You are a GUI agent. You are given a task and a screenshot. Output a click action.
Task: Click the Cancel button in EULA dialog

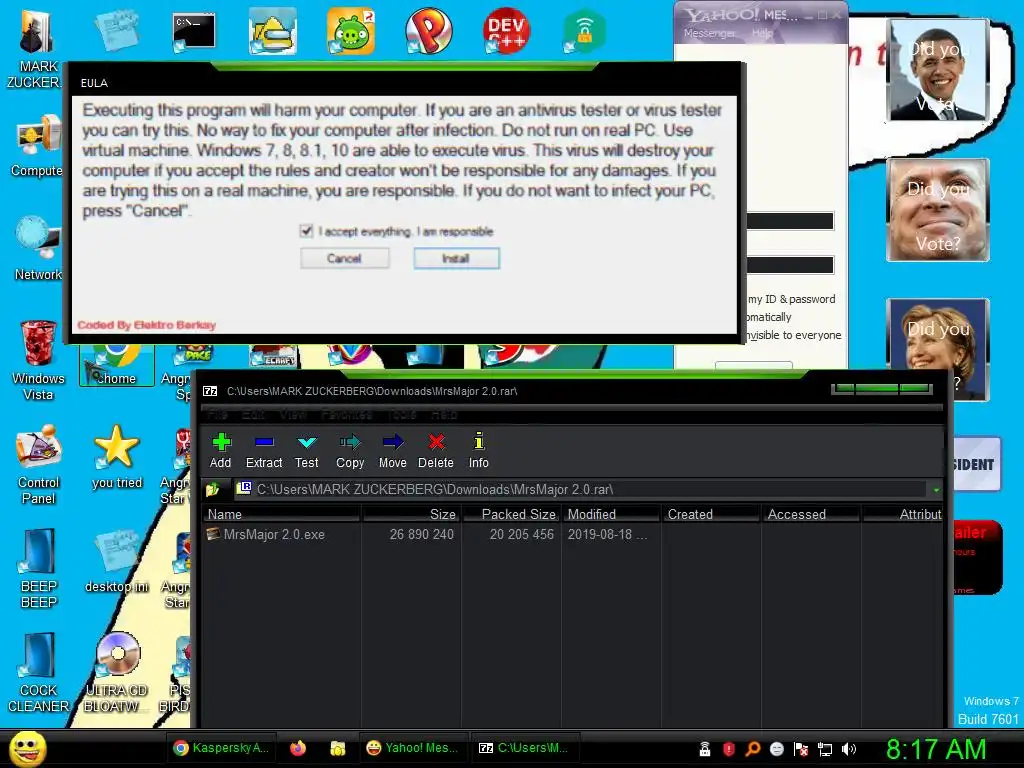344,258
